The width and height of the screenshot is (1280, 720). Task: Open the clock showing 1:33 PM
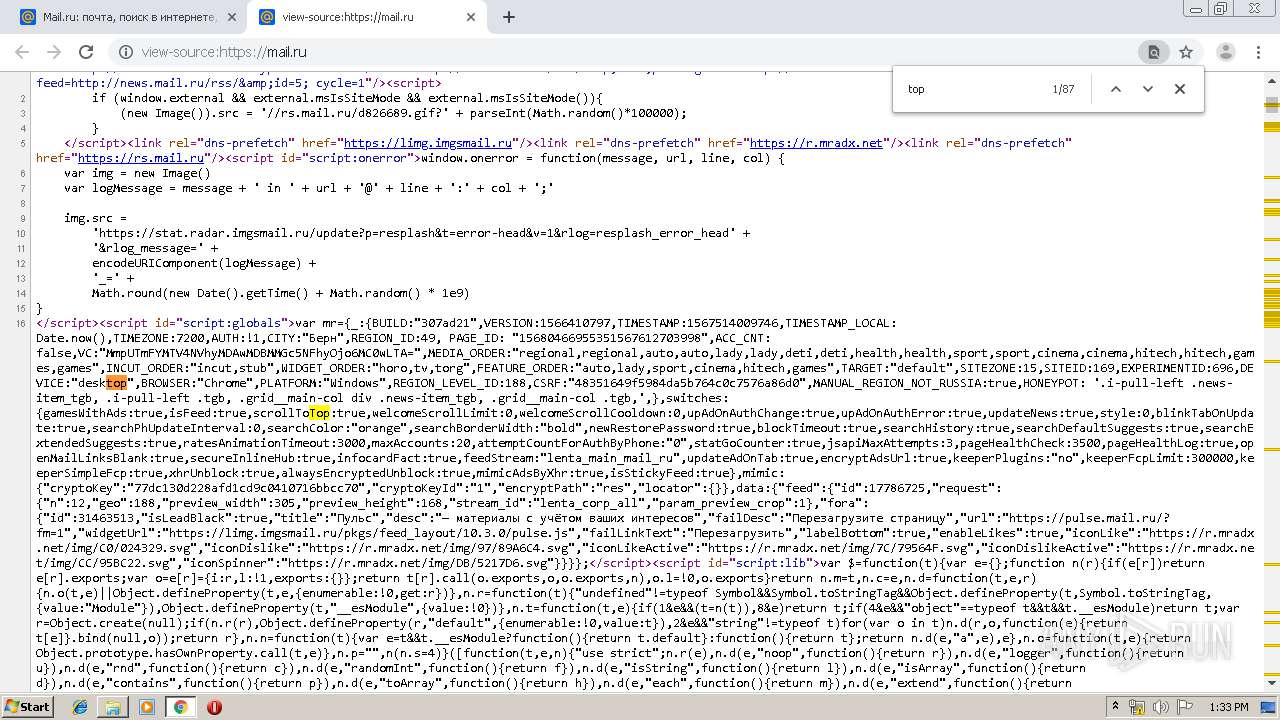pyautogui.click(x=1229, y=707)
